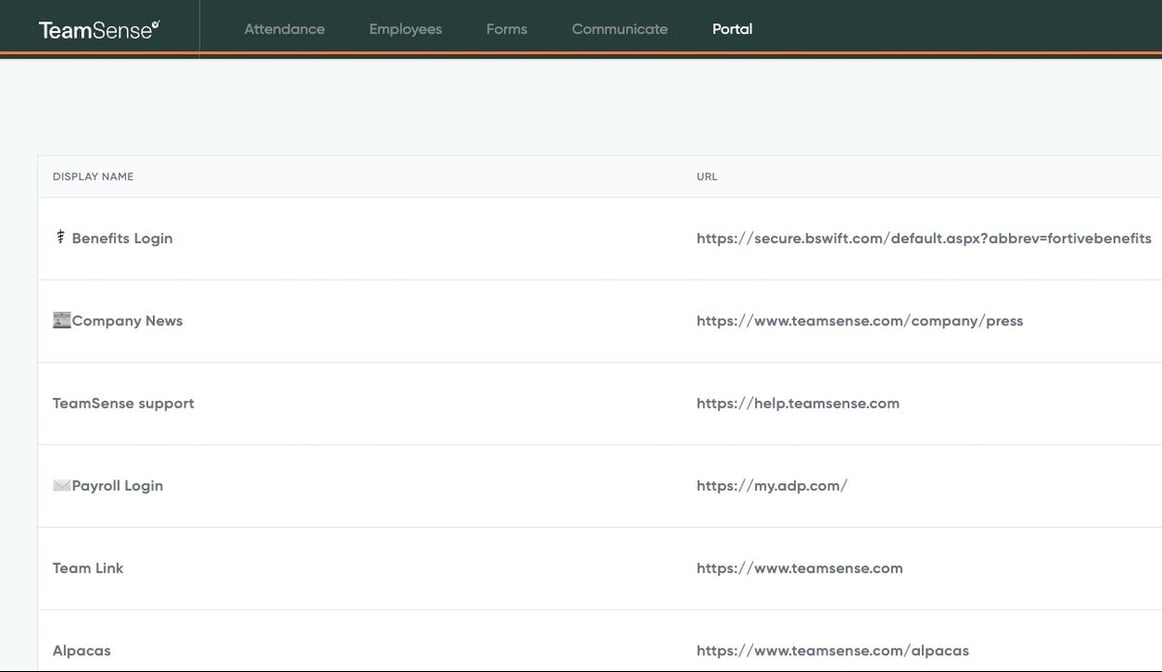Click the newspaper icon next to Company News
The image size is (1162, 672).
click(x=61, y=319)
